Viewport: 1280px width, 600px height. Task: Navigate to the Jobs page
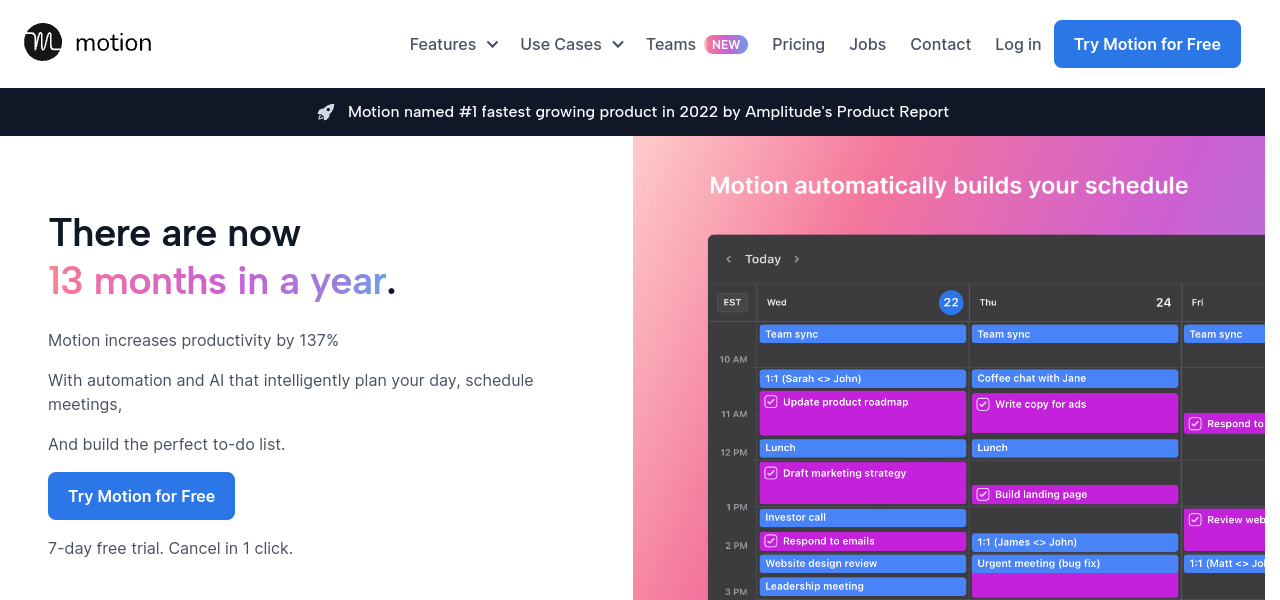click(867, 44)
